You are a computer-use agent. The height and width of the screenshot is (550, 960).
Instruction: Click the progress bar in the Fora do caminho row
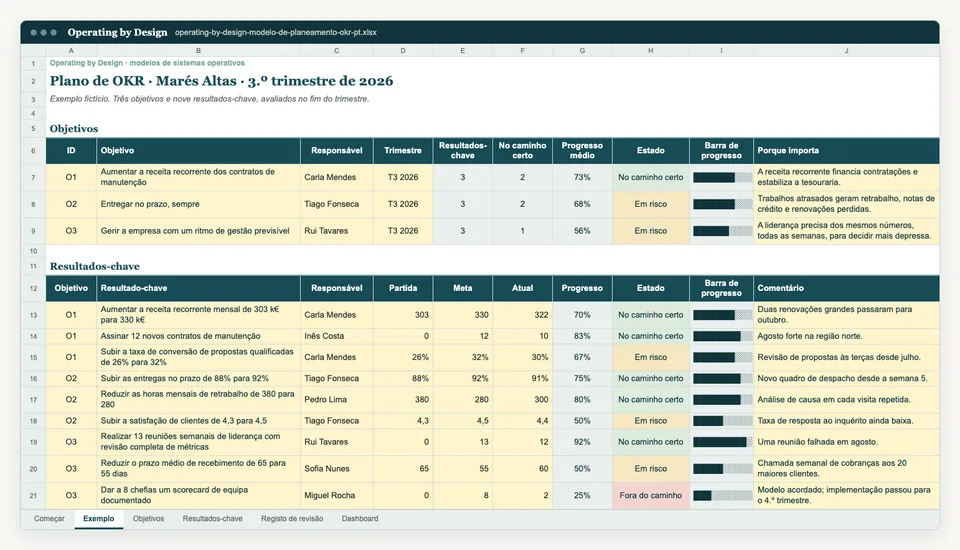coord(722,495)
